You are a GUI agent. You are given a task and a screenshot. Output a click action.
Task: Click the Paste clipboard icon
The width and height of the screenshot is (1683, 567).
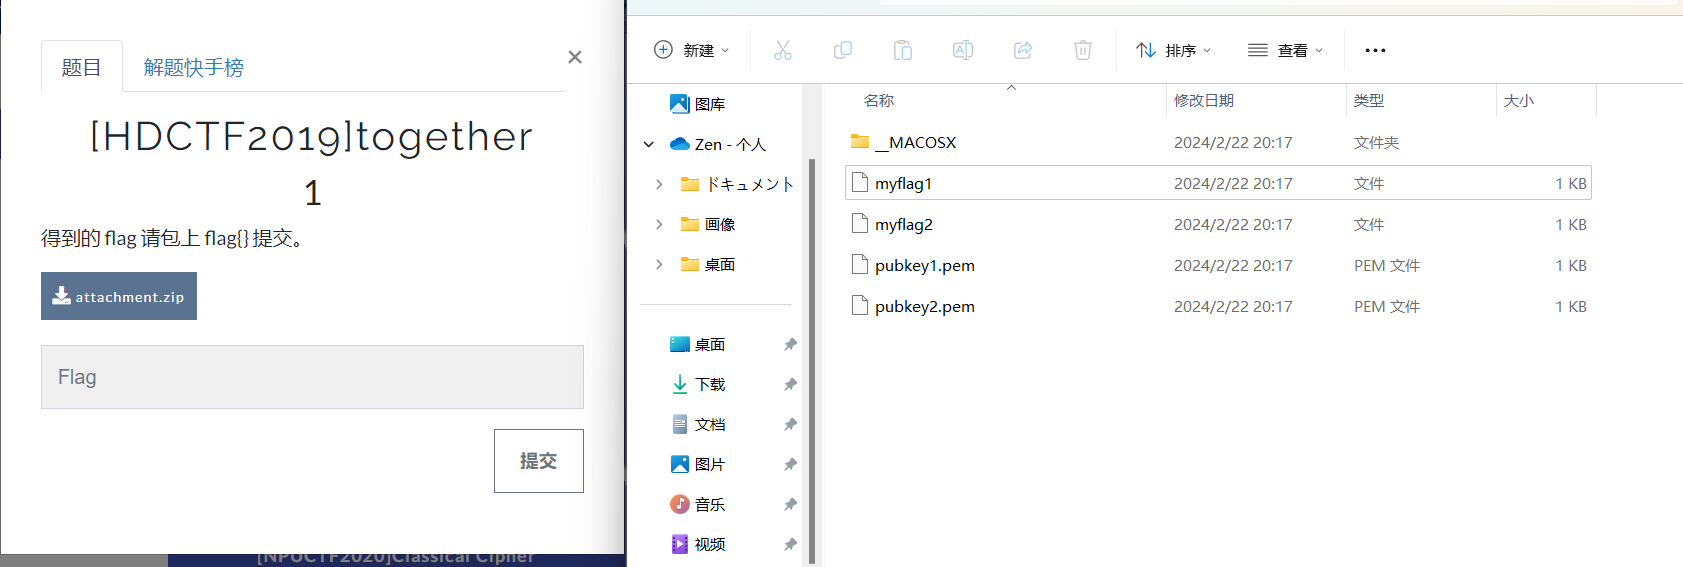click(x=903, y=50)
